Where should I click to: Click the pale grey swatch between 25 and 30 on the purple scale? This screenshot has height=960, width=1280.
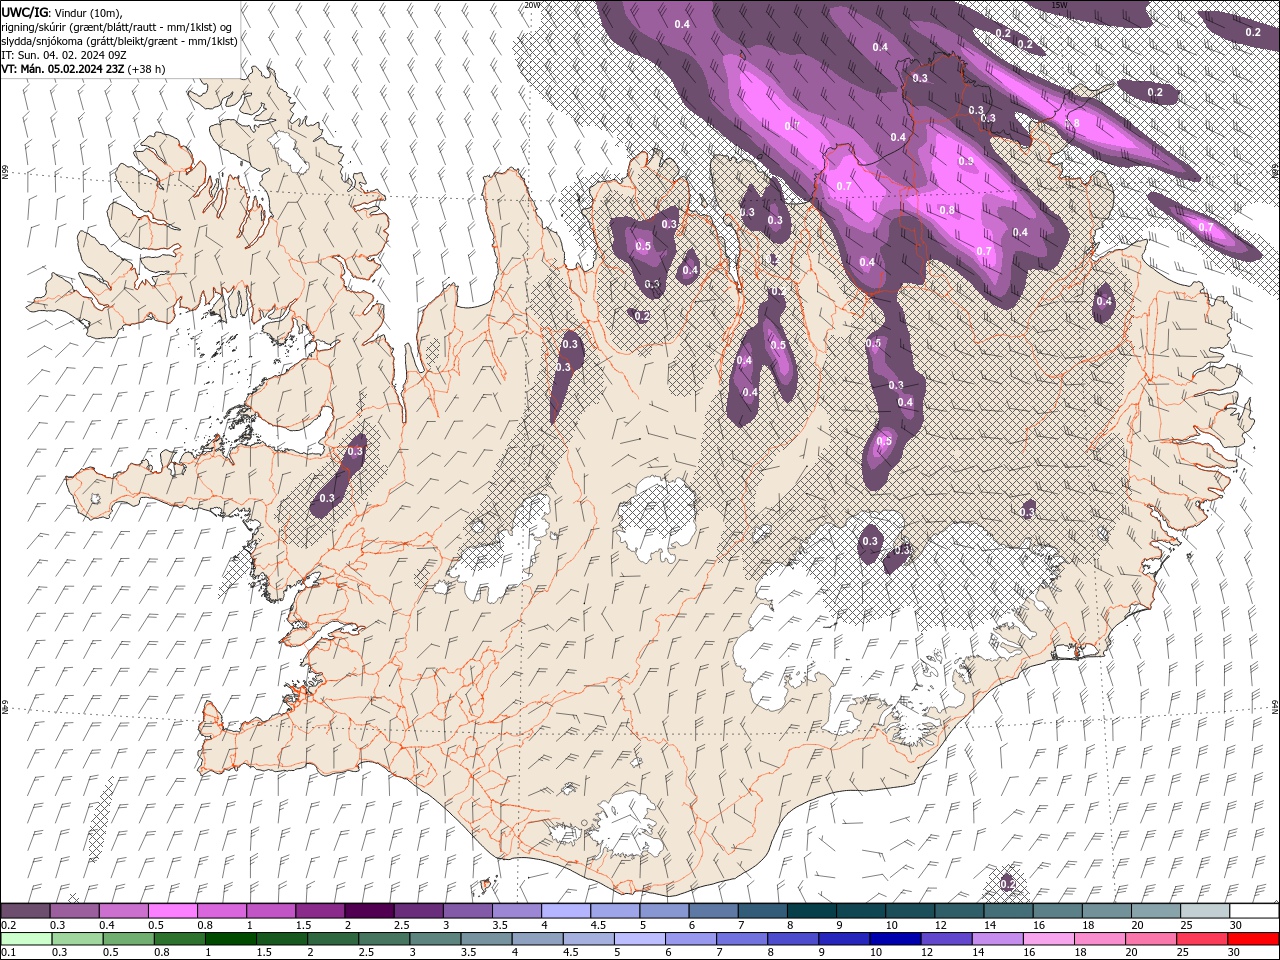click(x=1205, y=911)
